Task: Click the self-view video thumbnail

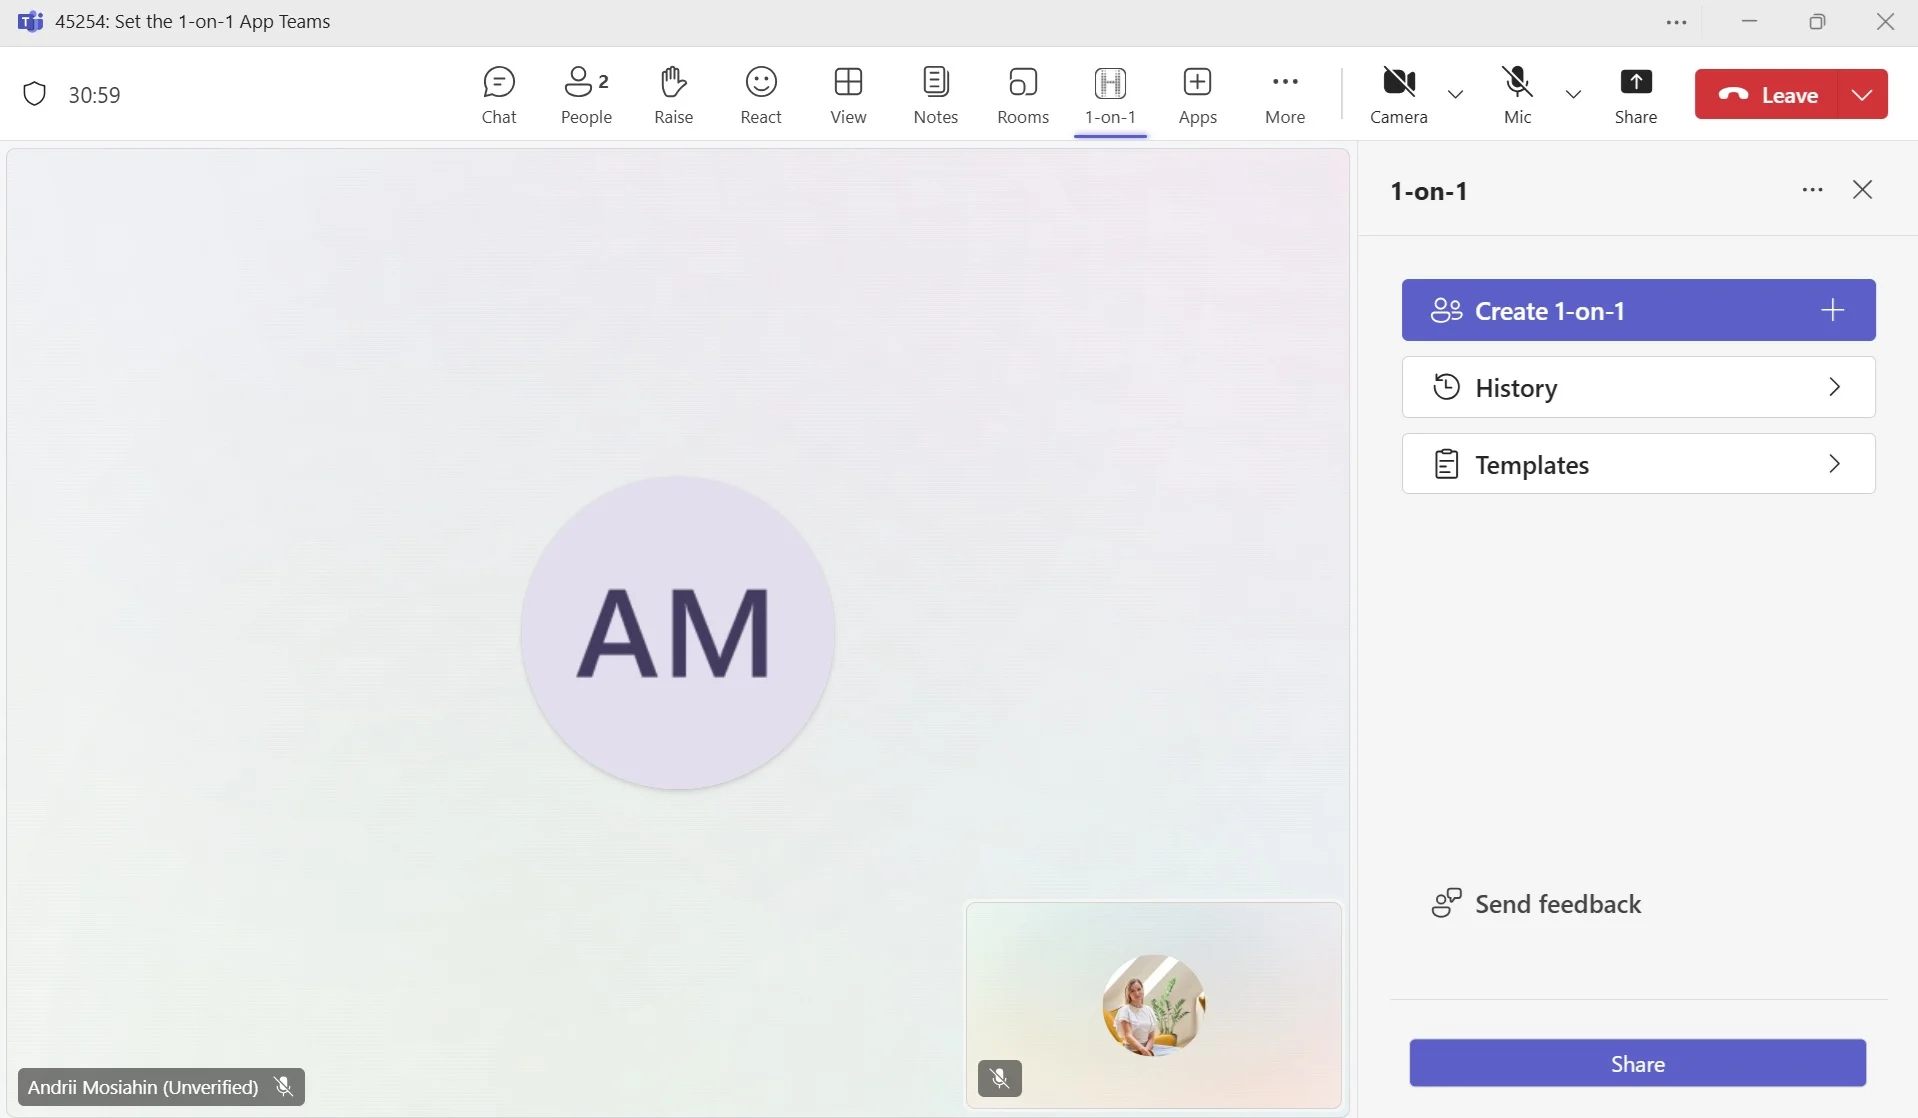Action: pos(1153,1004)
